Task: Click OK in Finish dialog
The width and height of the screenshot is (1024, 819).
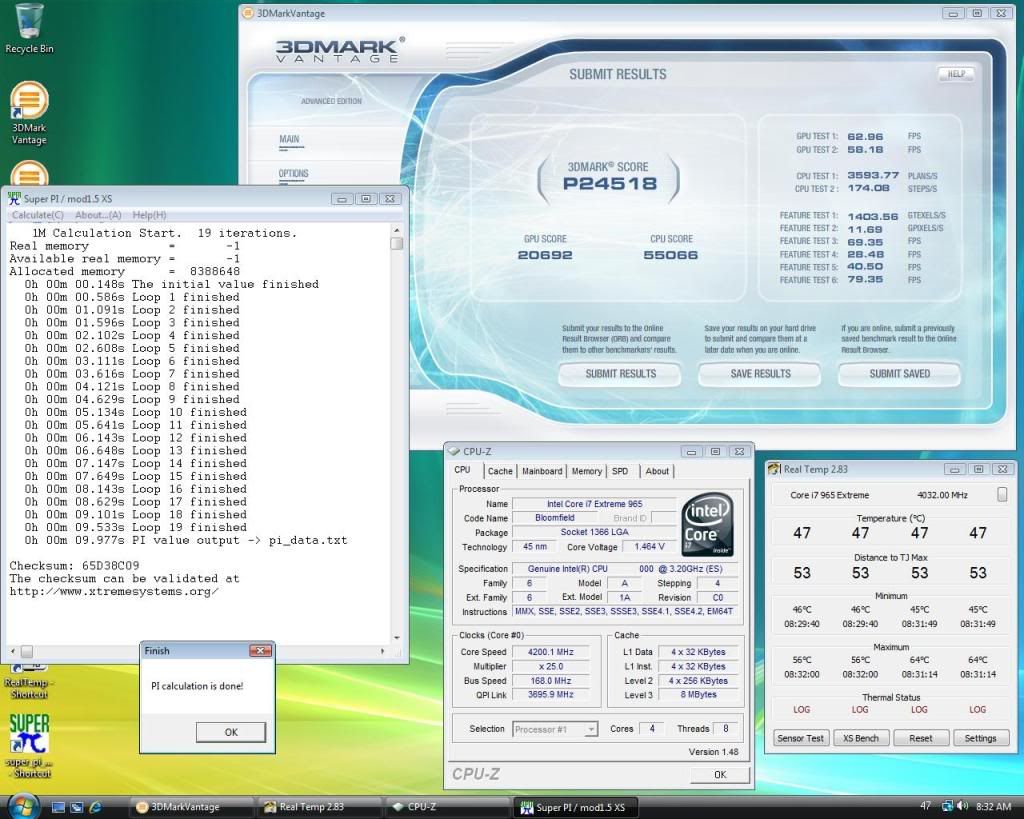Action: [x=231, y=732]
